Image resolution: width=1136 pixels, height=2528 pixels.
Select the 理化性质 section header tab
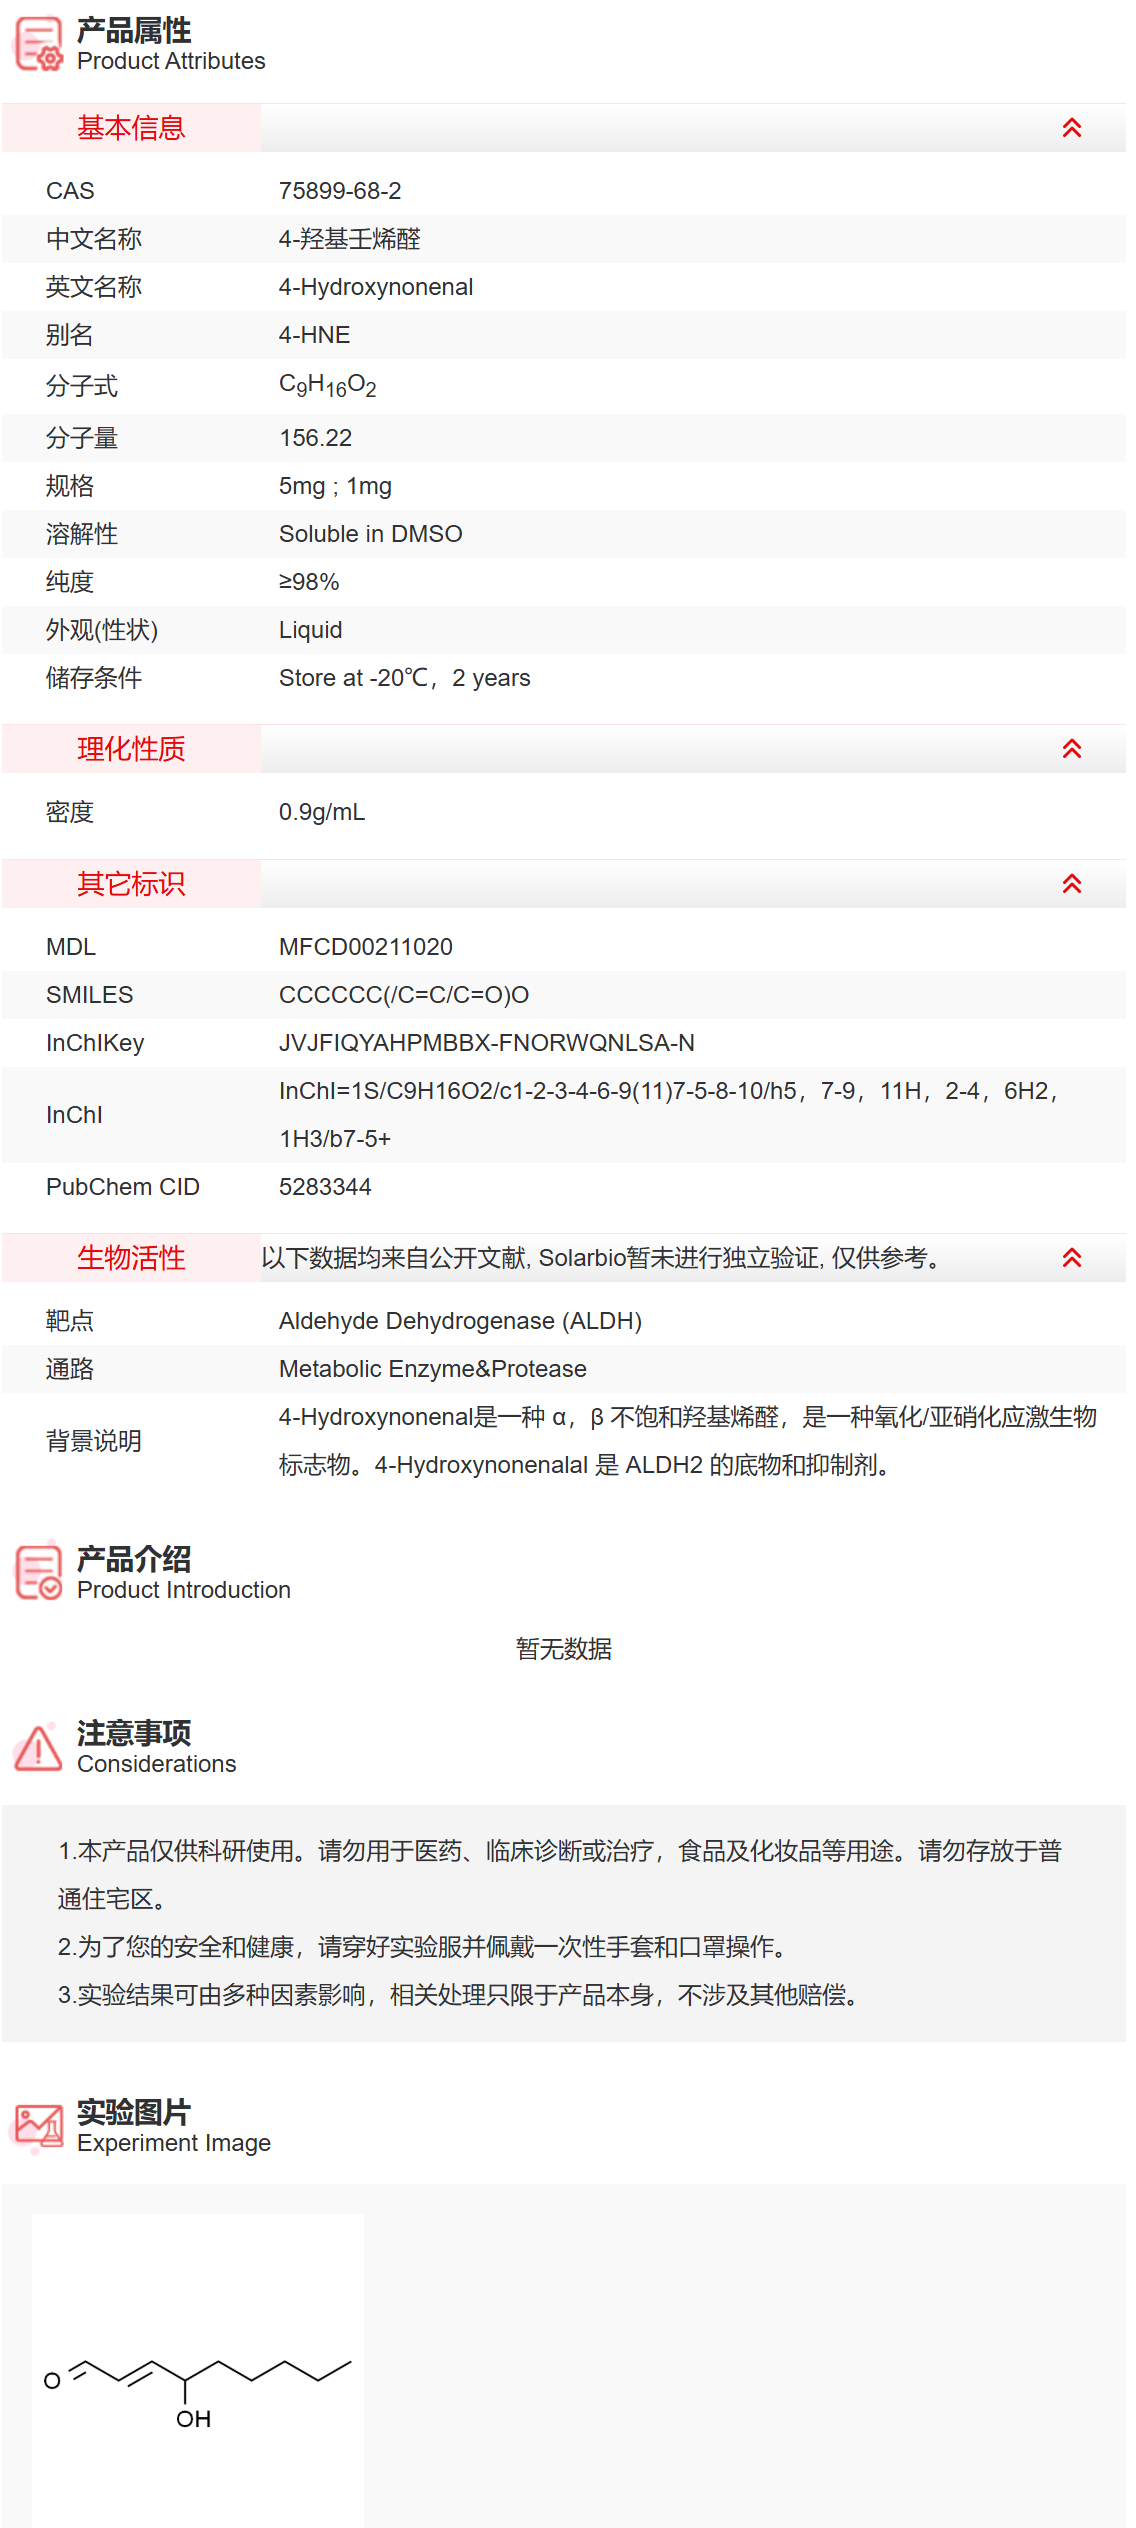point(131,749)
